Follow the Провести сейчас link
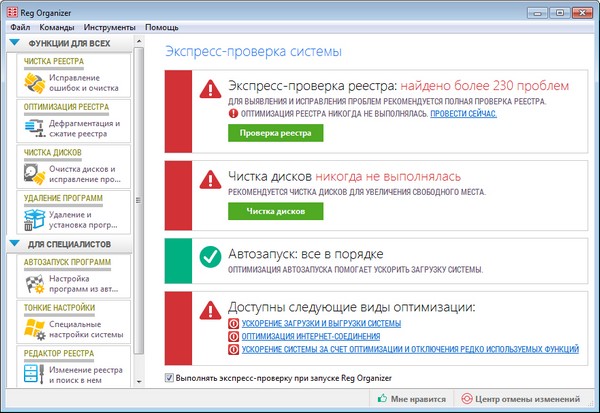 463,114
